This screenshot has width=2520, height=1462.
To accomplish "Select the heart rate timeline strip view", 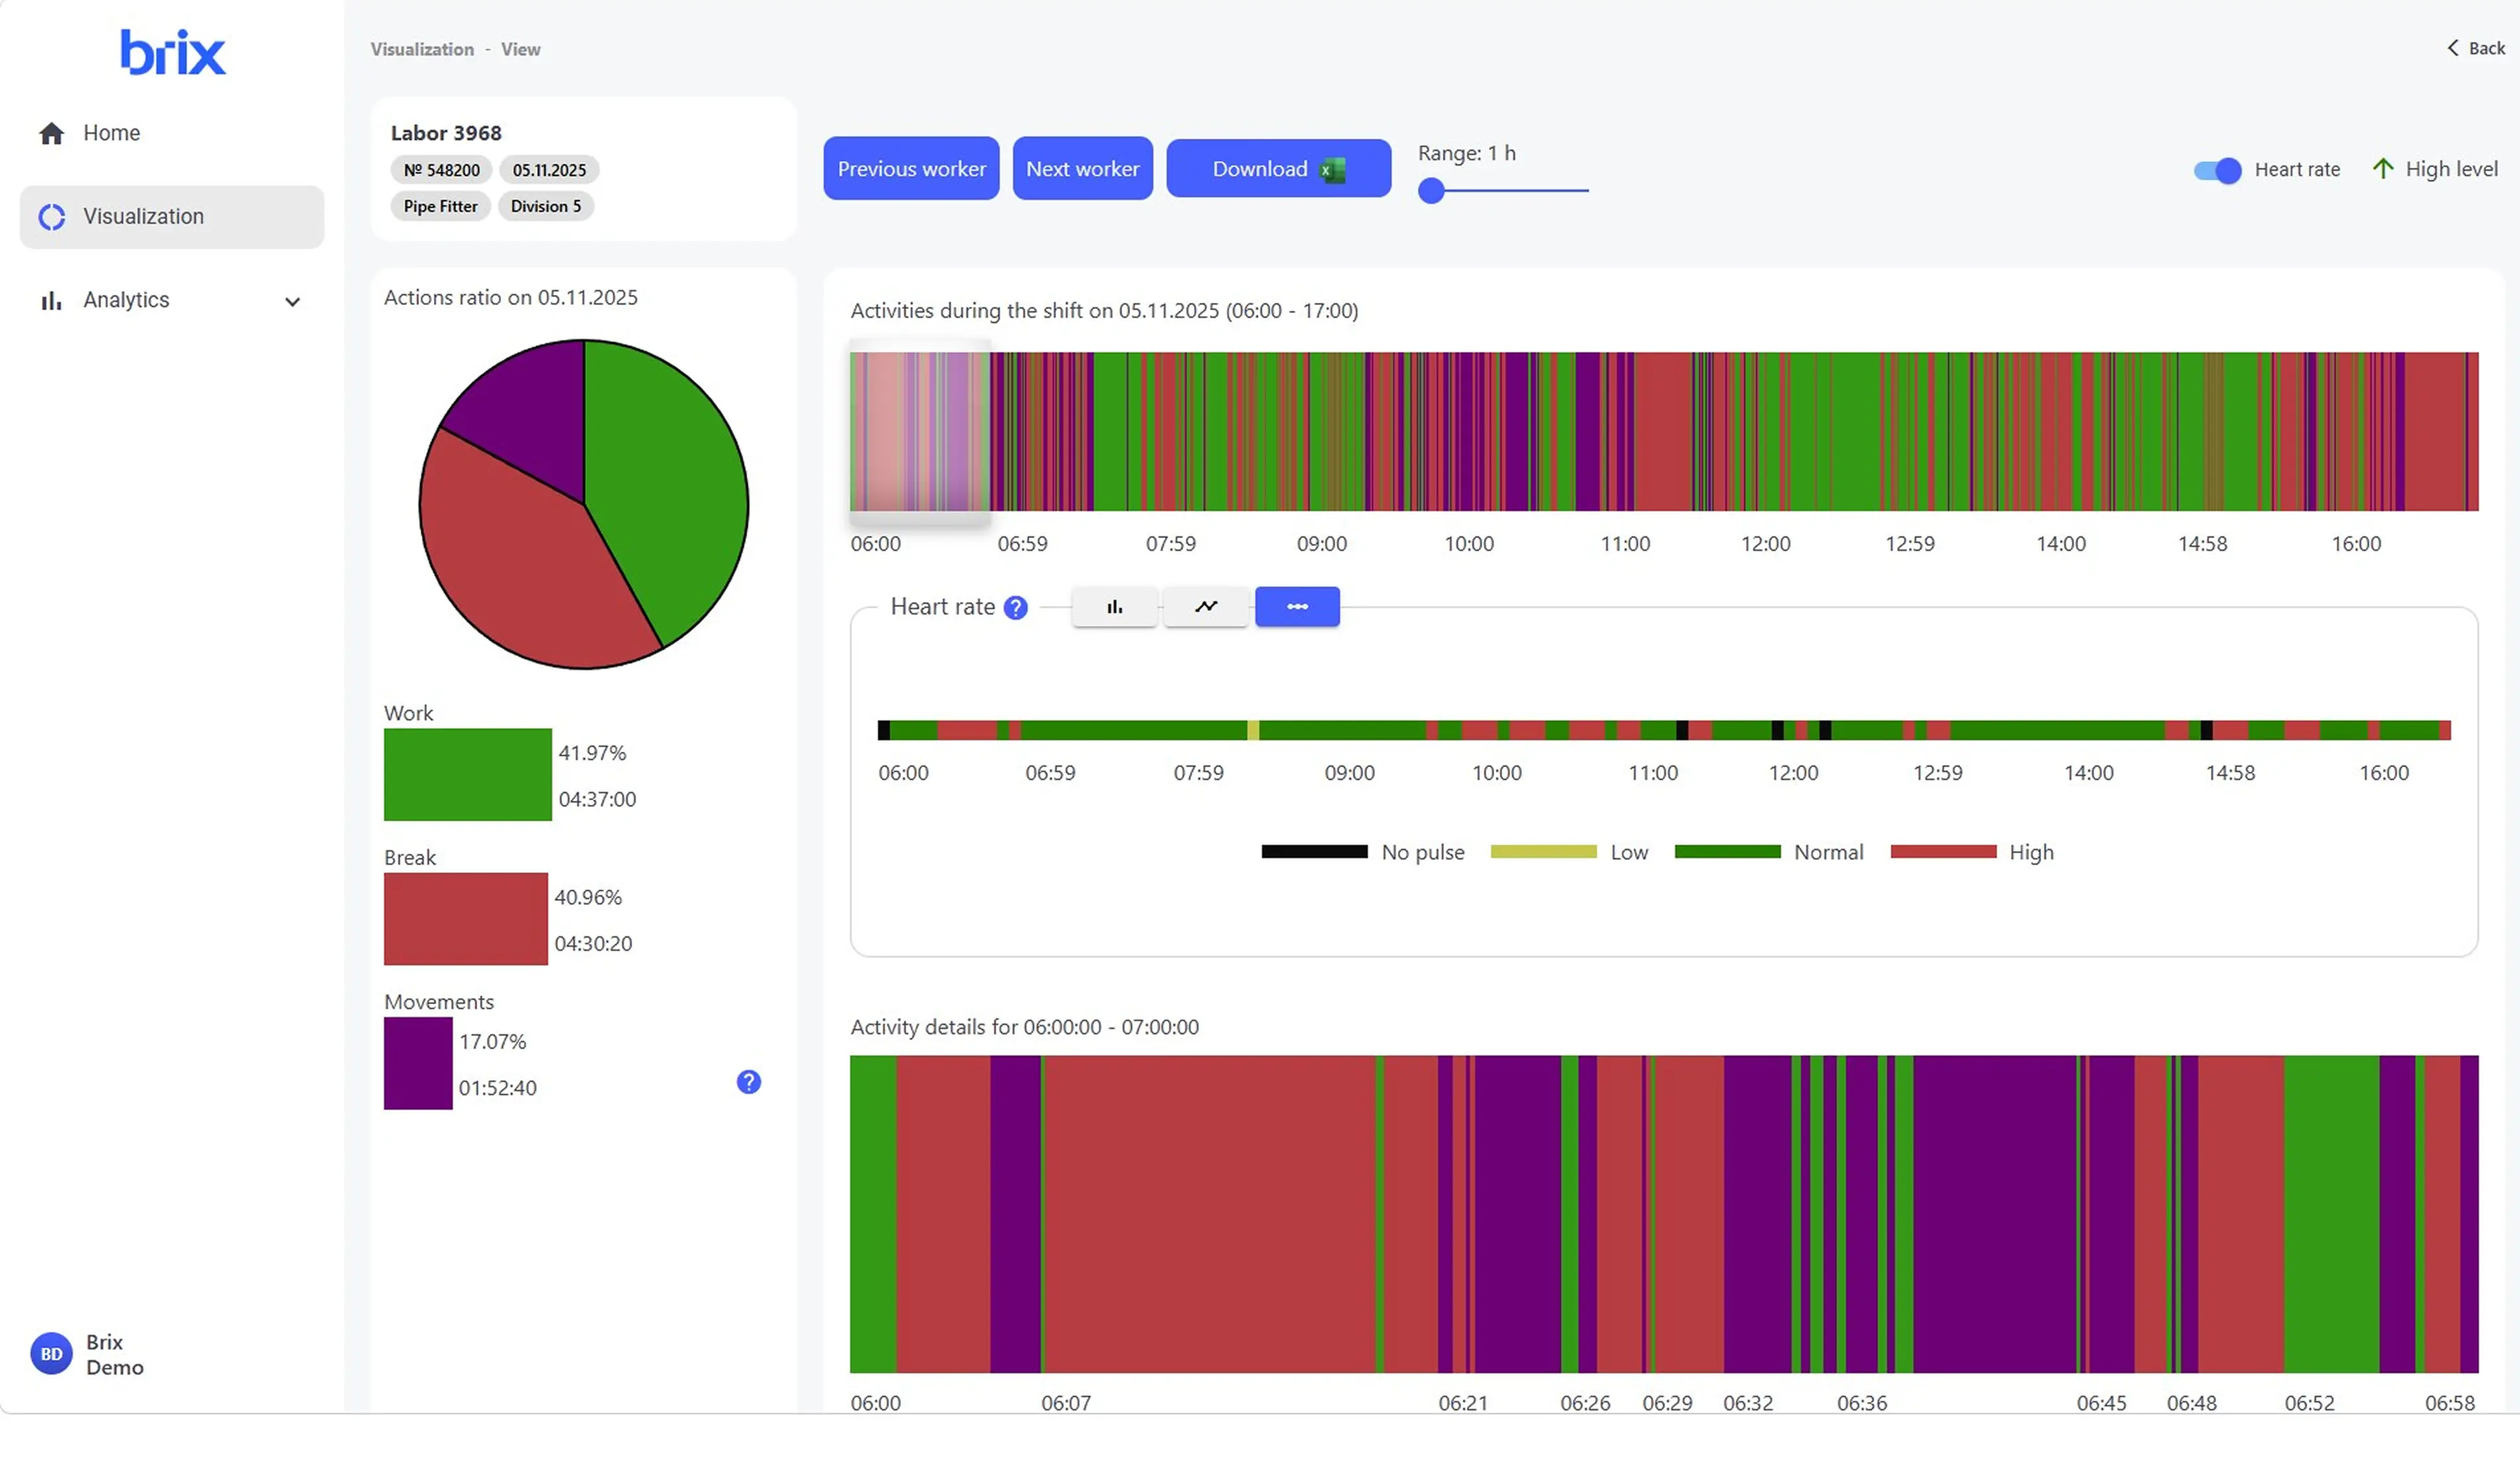I will click(x=1297, y=607).
